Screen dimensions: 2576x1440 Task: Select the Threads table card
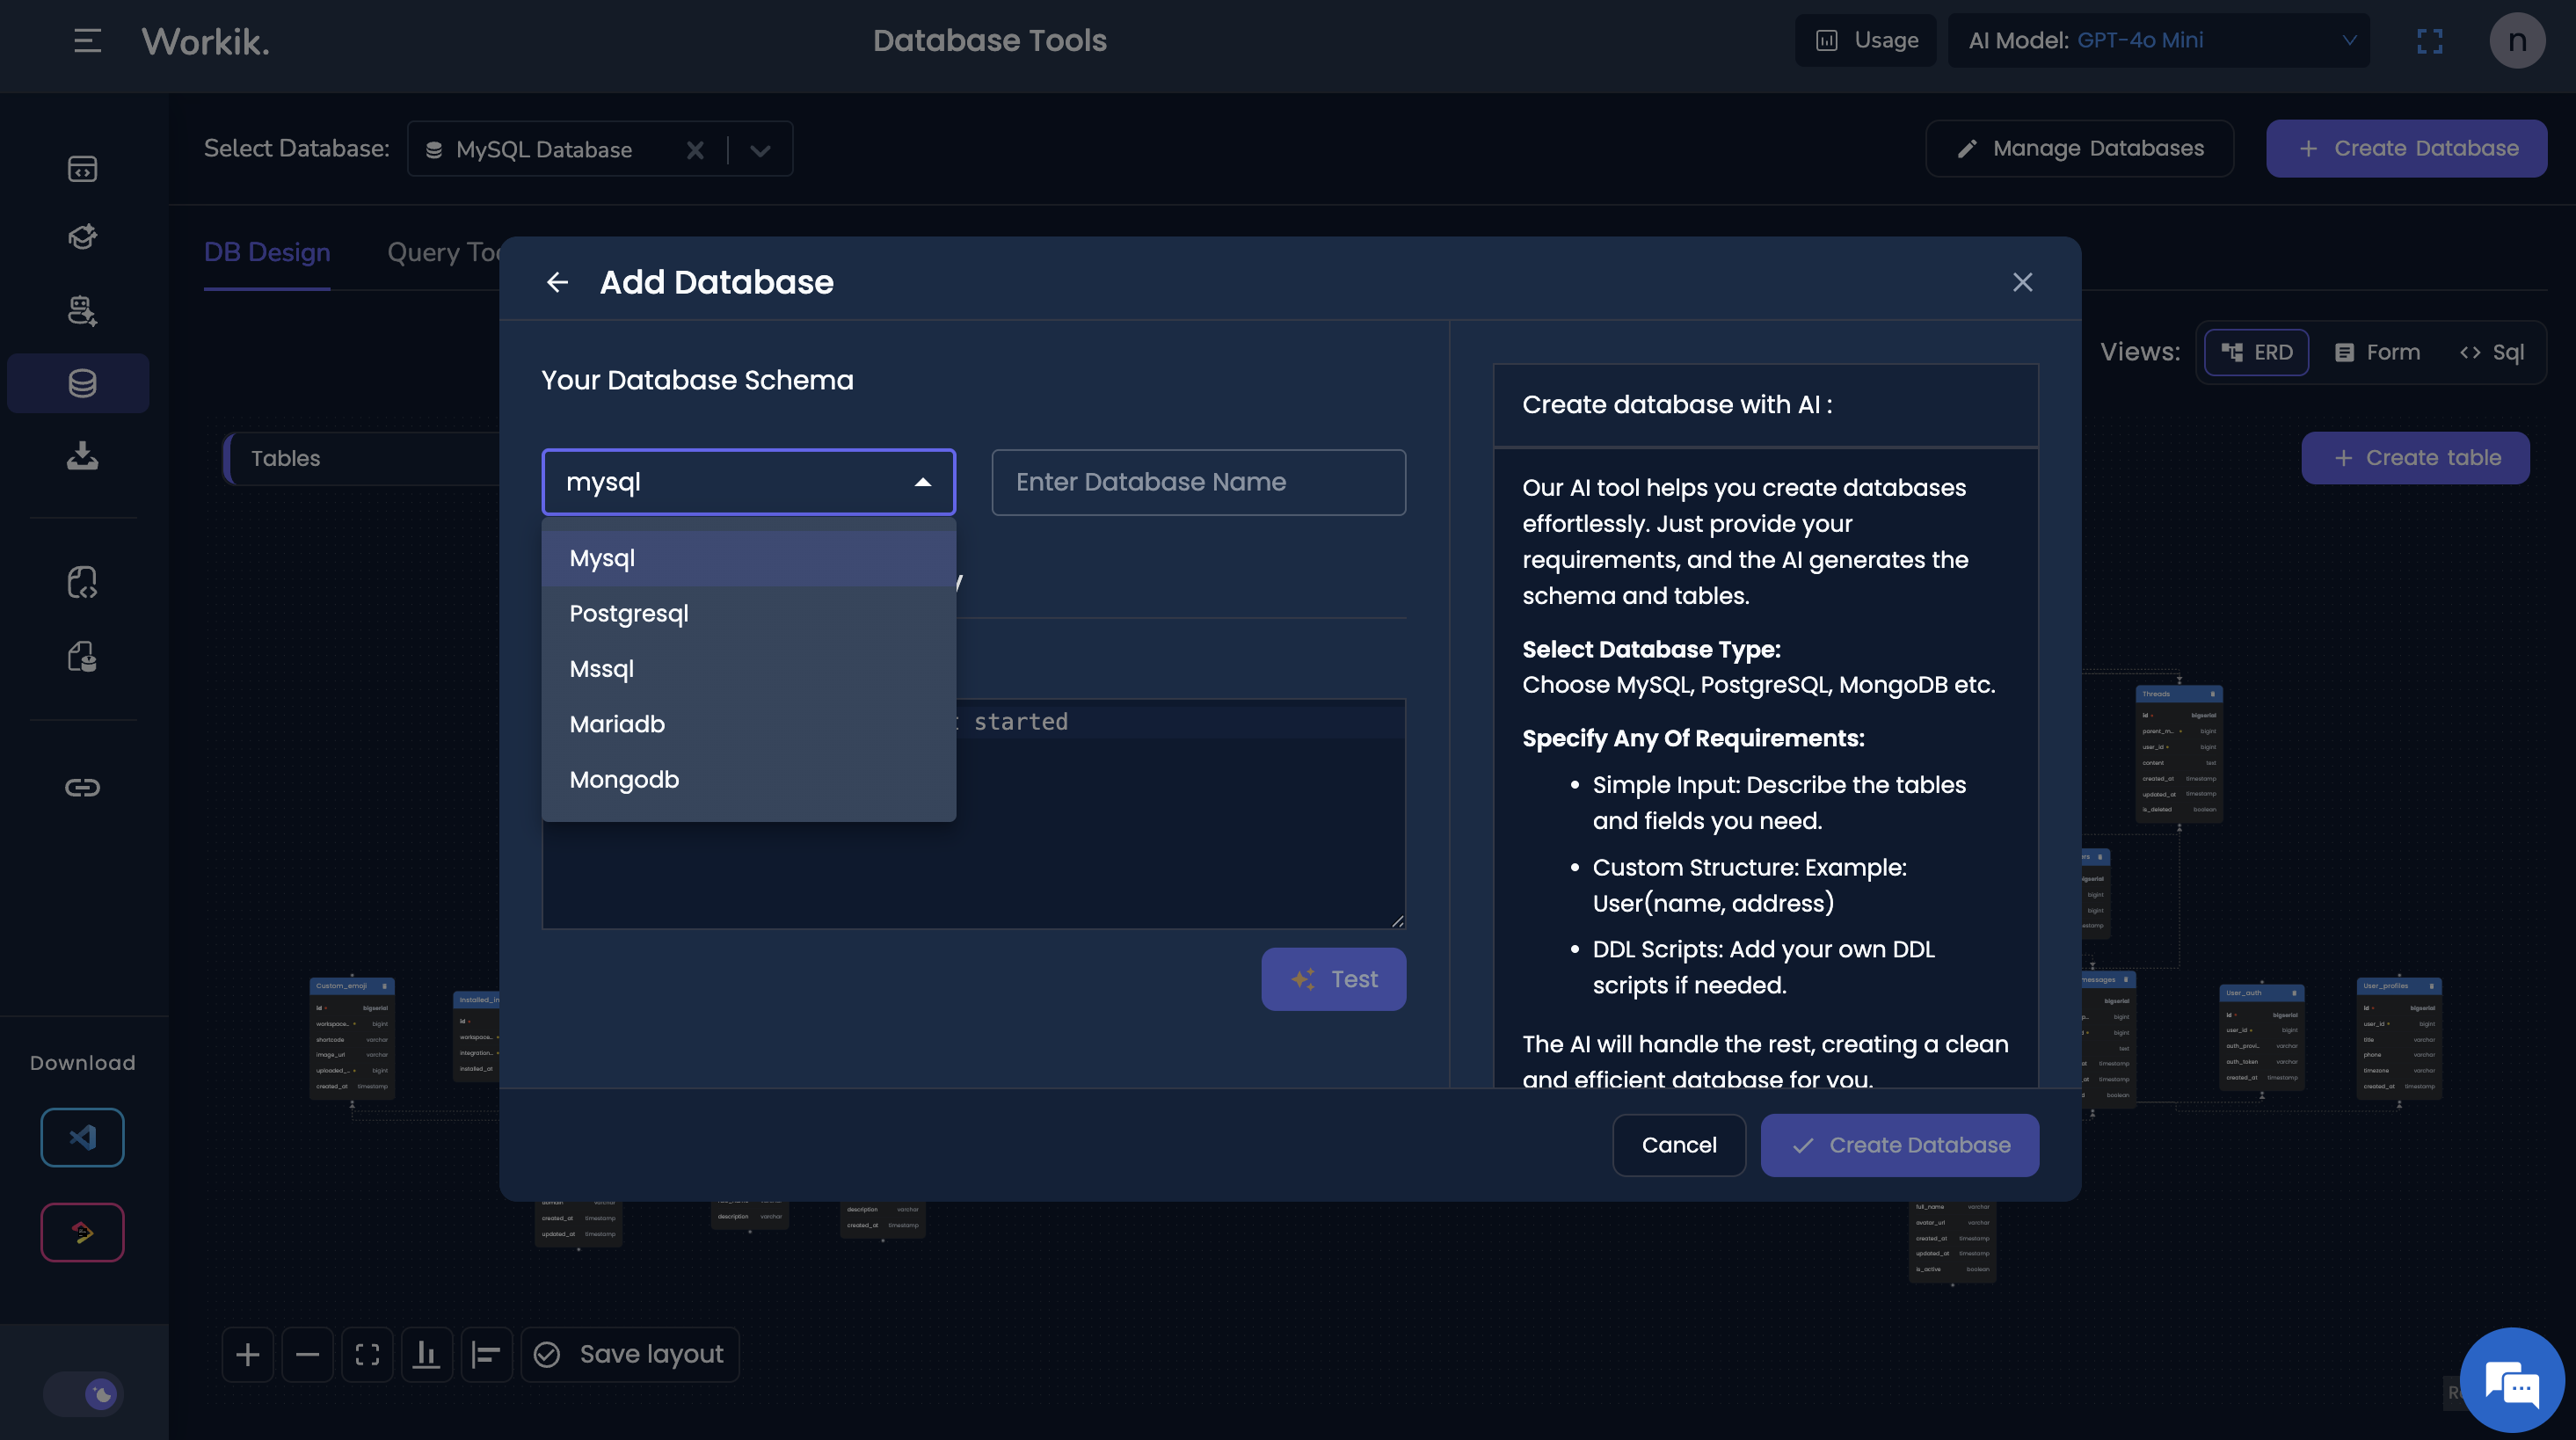2179,753
